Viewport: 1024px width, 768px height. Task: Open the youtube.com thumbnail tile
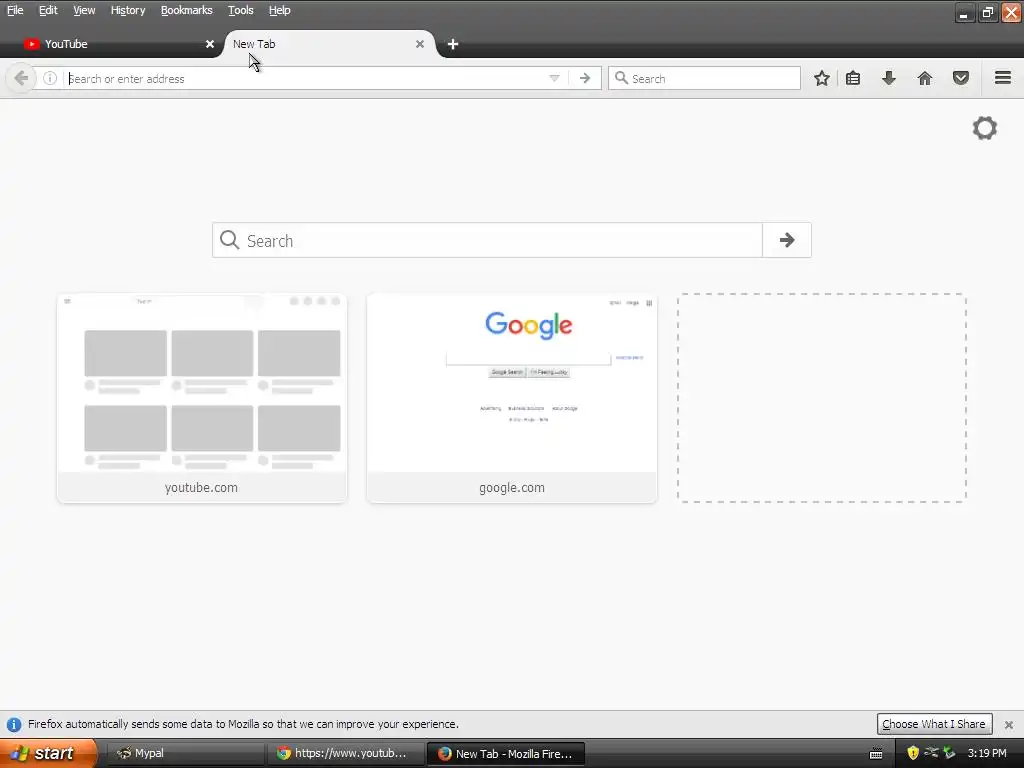coord(202,398)
